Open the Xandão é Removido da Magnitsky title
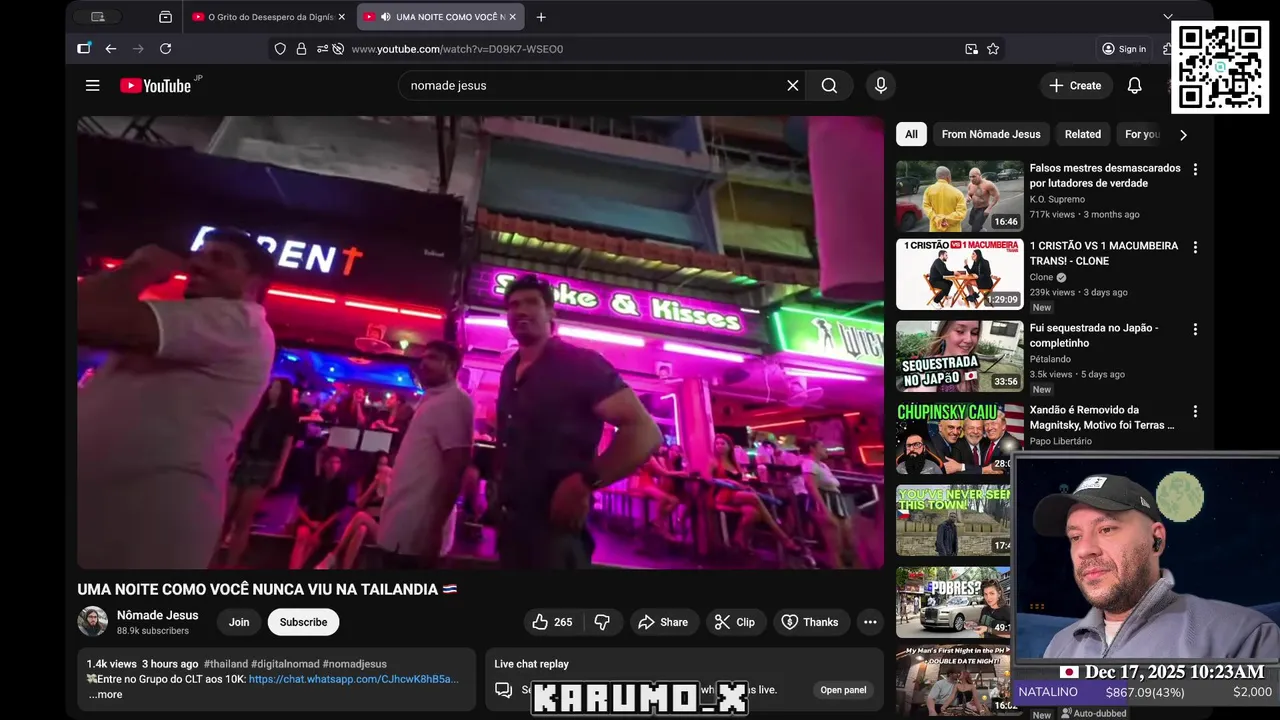 click(1102, 418)
